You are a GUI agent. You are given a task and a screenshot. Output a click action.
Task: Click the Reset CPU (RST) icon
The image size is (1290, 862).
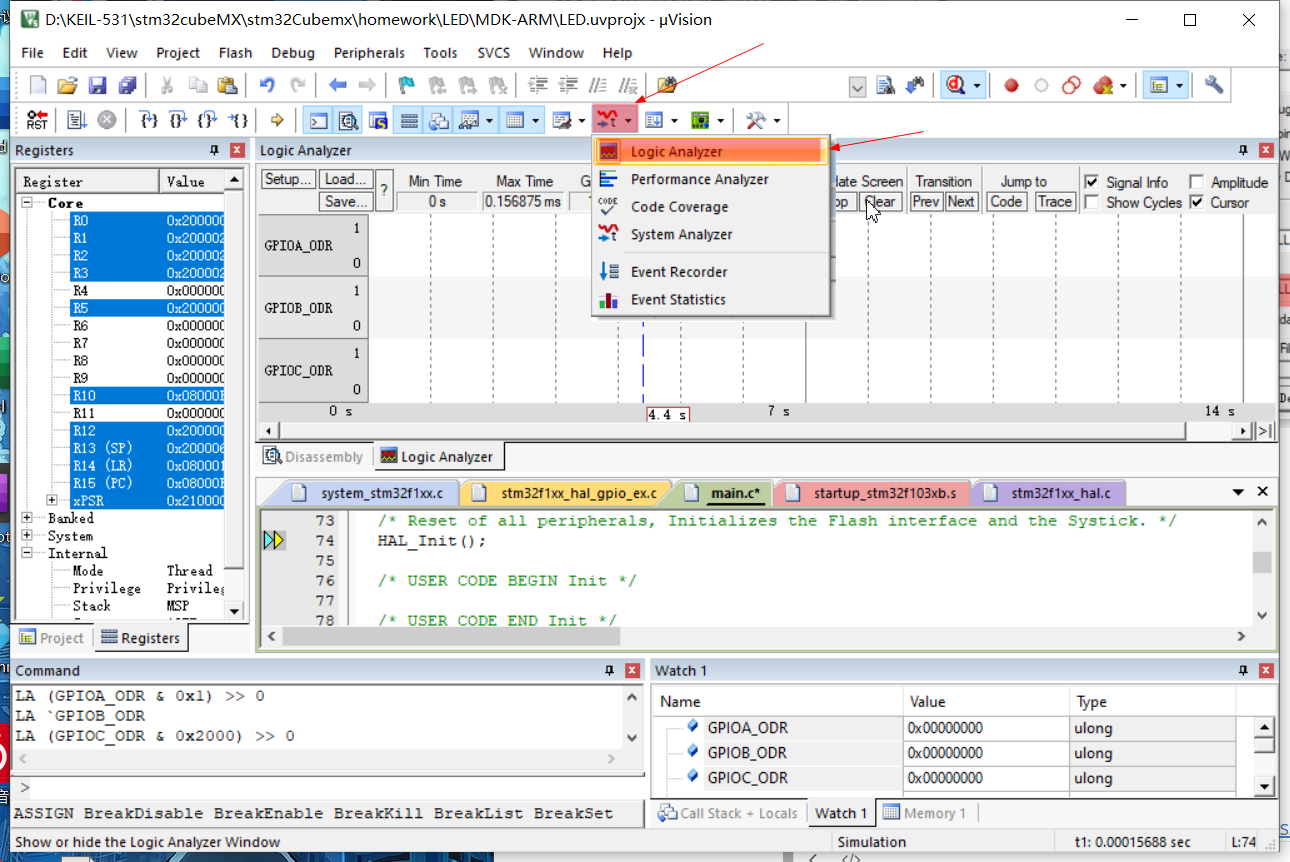tap(37, 120)
